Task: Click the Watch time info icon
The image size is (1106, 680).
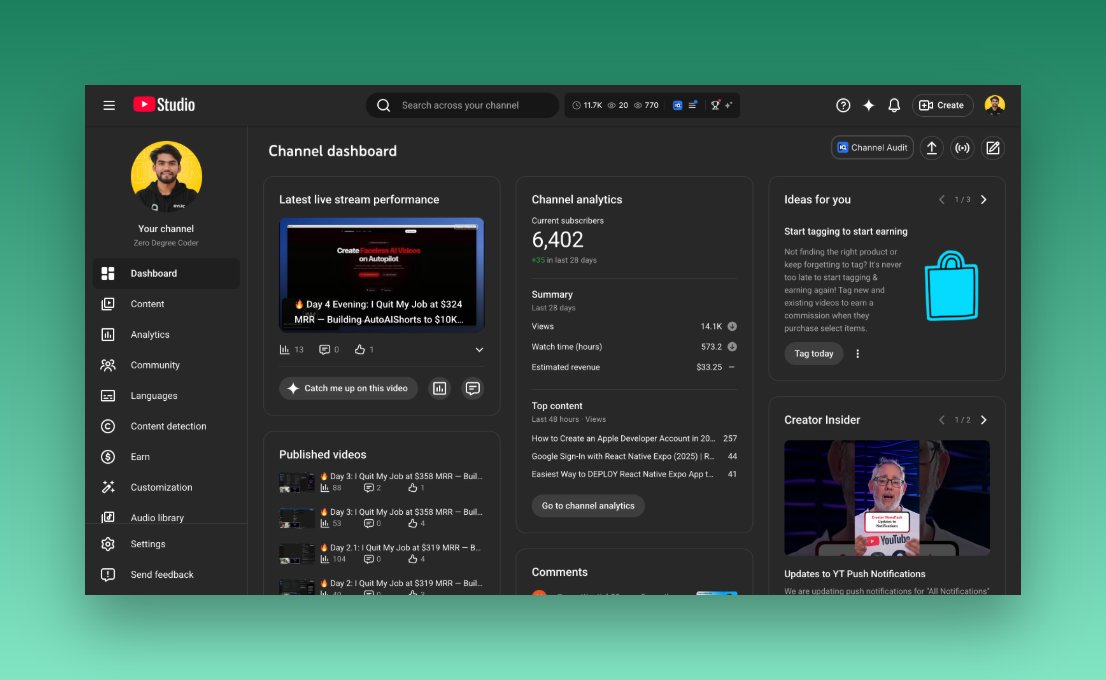Action: tap(732, 346)
